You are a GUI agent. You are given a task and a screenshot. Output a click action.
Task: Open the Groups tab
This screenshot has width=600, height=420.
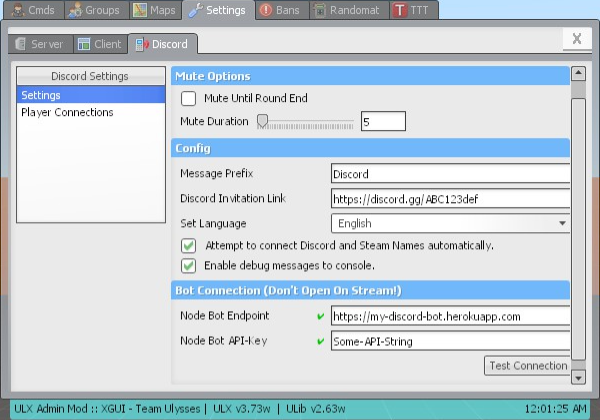[x=96, y=10]
